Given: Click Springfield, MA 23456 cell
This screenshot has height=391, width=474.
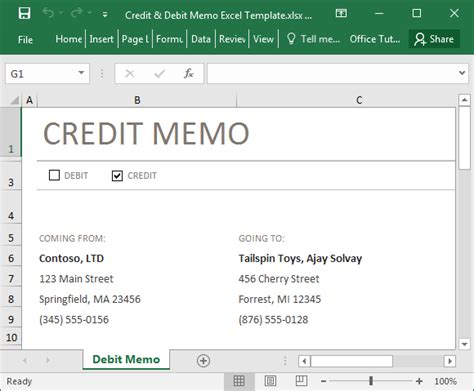Looking at the screenshot, I should [90, 299].
